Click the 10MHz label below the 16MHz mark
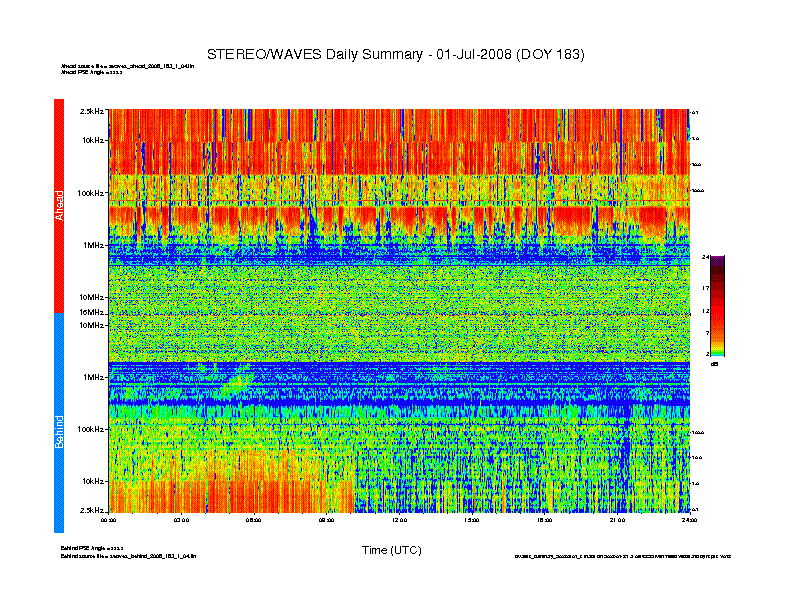792x612 pixels. point(91,325)
